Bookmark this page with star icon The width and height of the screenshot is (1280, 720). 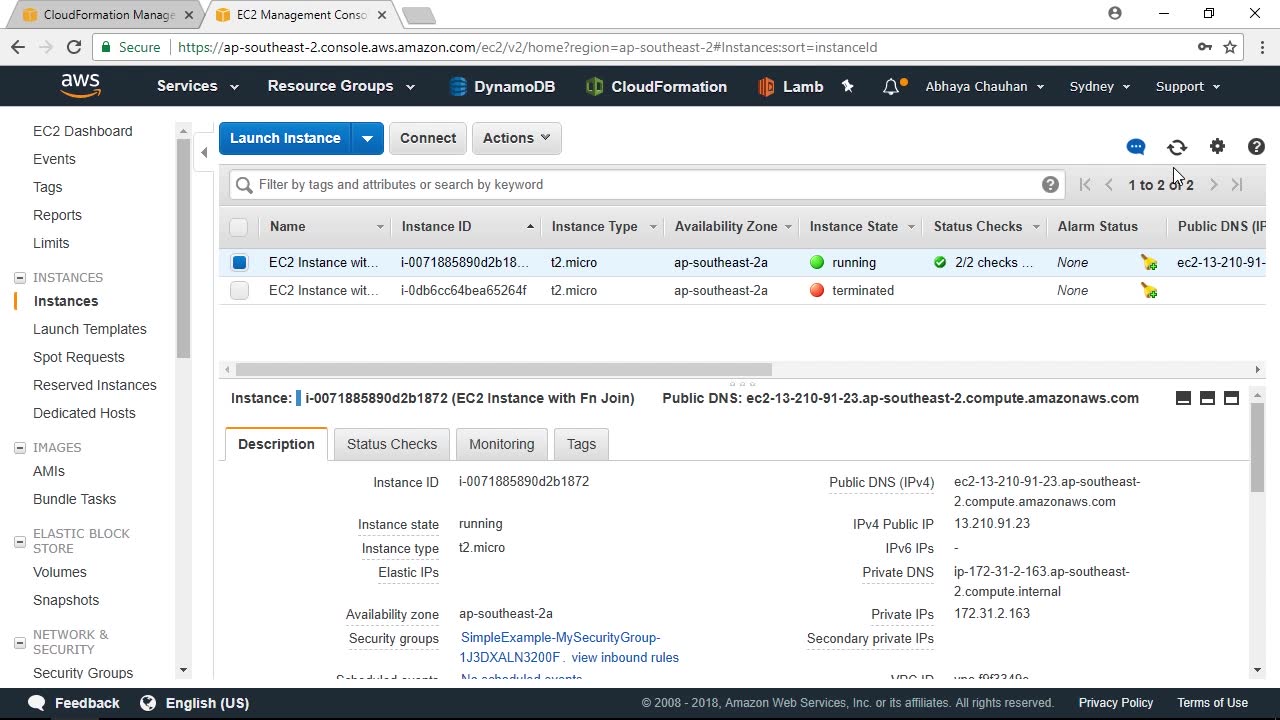(x=1230, y=47)
